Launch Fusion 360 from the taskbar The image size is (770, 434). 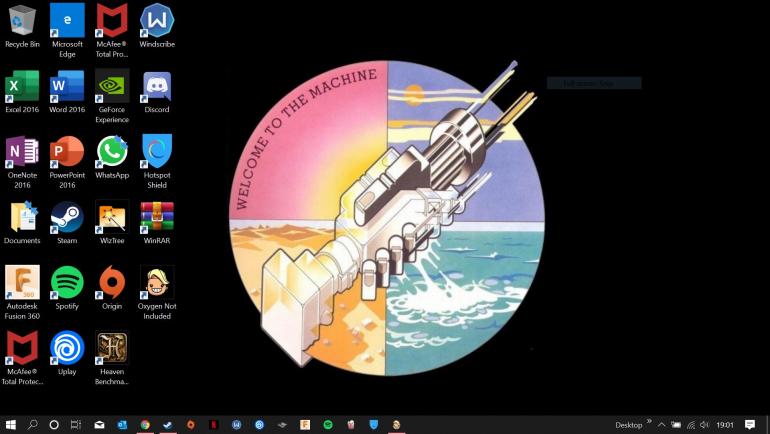click(x=305, y=425)
